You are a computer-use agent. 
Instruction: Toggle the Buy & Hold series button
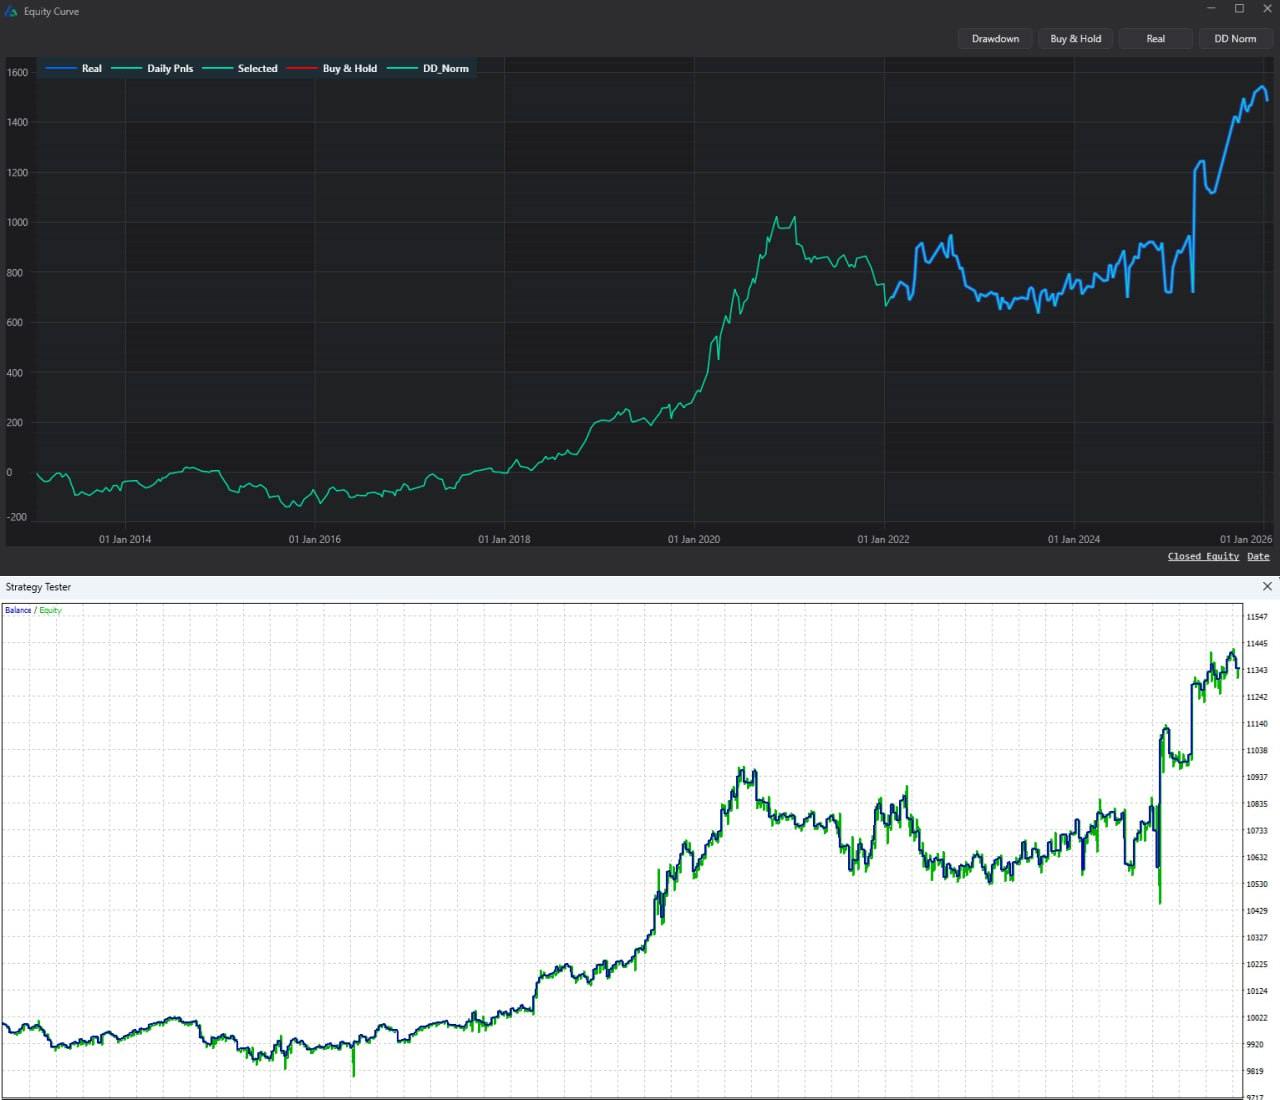click(1075, 38)
